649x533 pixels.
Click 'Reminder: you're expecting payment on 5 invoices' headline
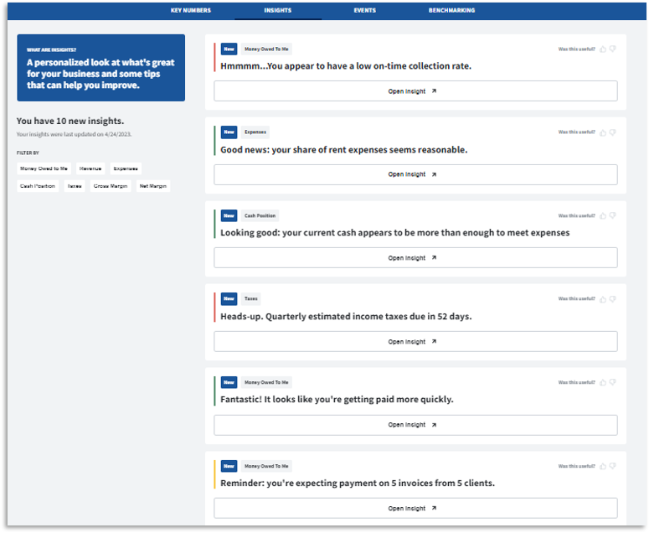pos(357,483)
